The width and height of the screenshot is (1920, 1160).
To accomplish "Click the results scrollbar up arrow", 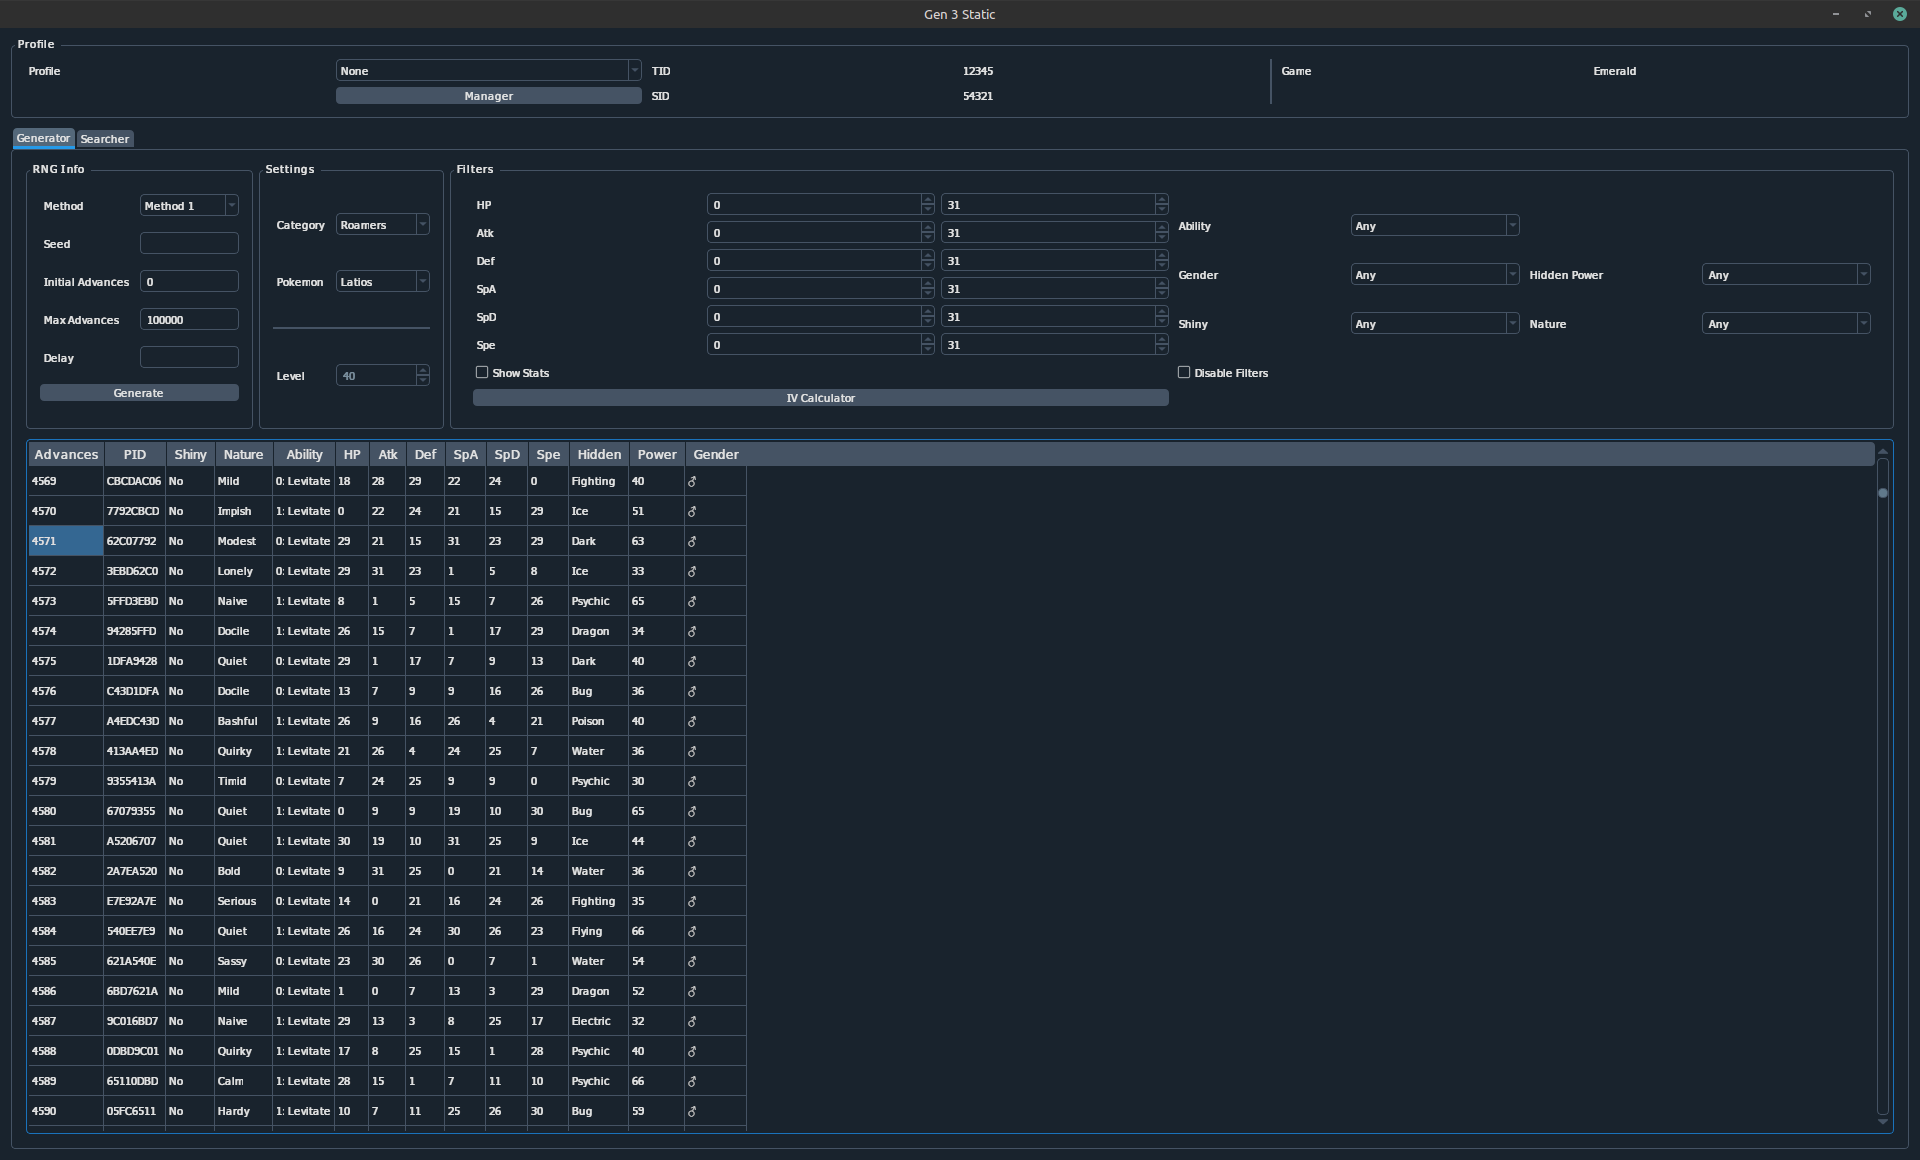I will click(x=1883, y=451).
